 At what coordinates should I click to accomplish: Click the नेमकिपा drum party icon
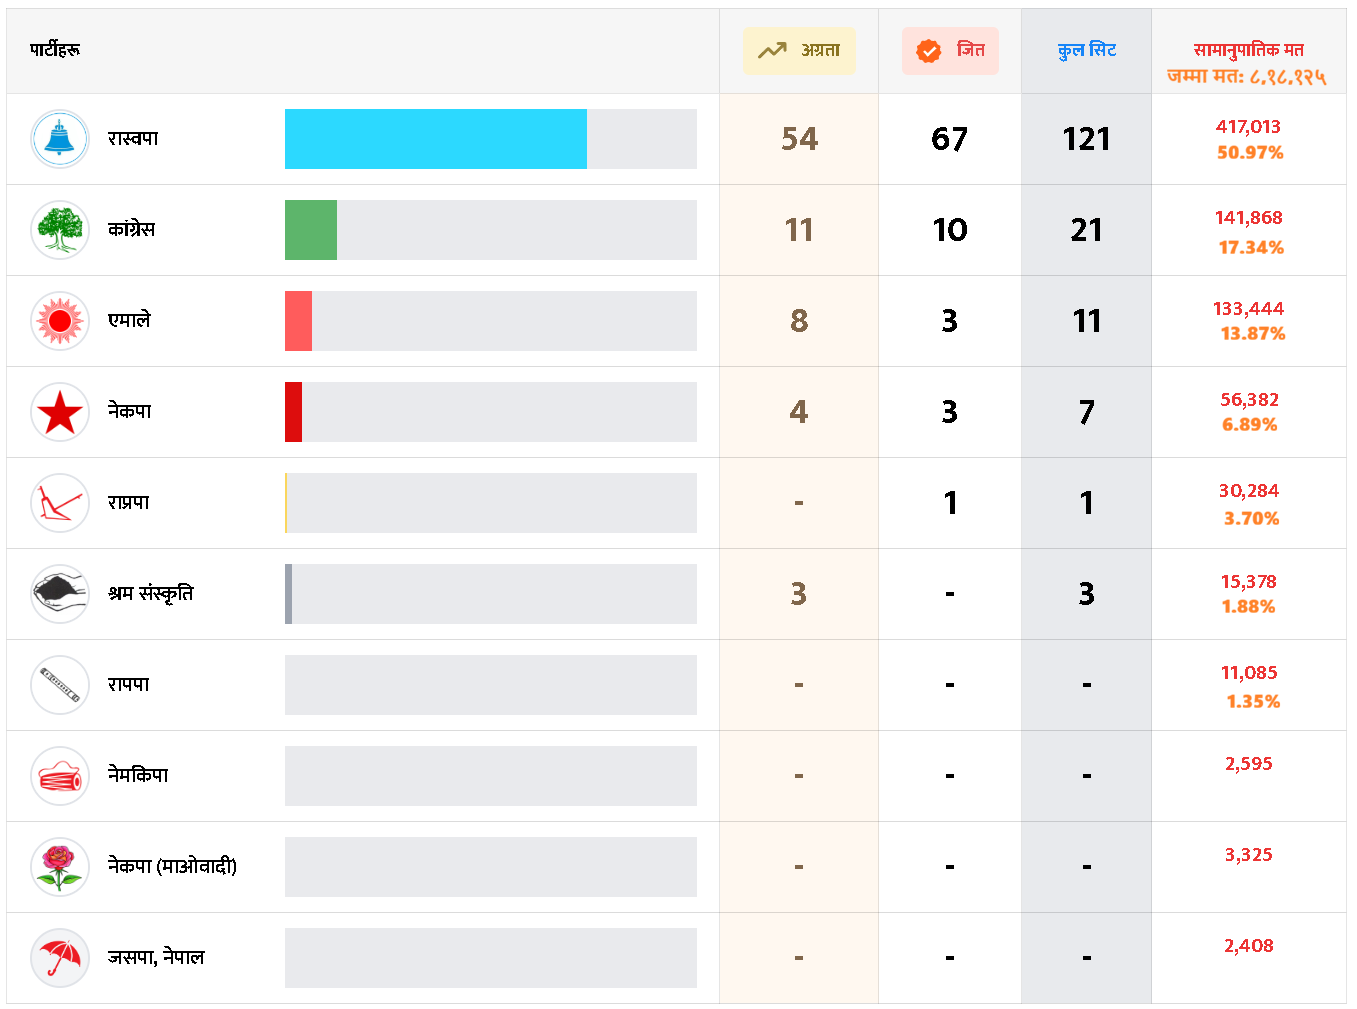click(60, 776)
